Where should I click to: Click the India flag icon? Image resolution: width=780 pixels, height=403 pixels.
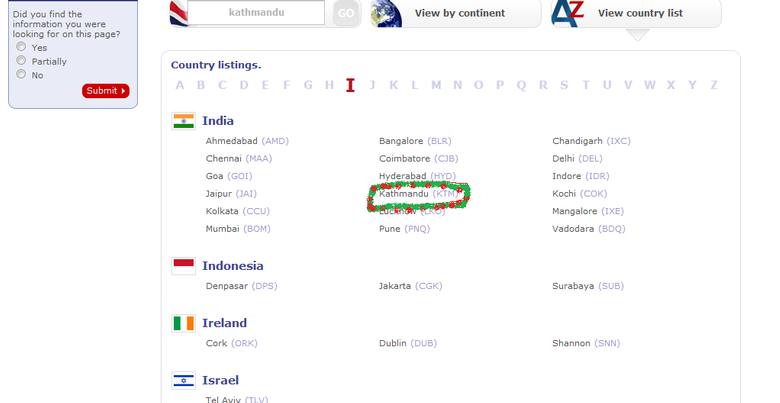183,121
